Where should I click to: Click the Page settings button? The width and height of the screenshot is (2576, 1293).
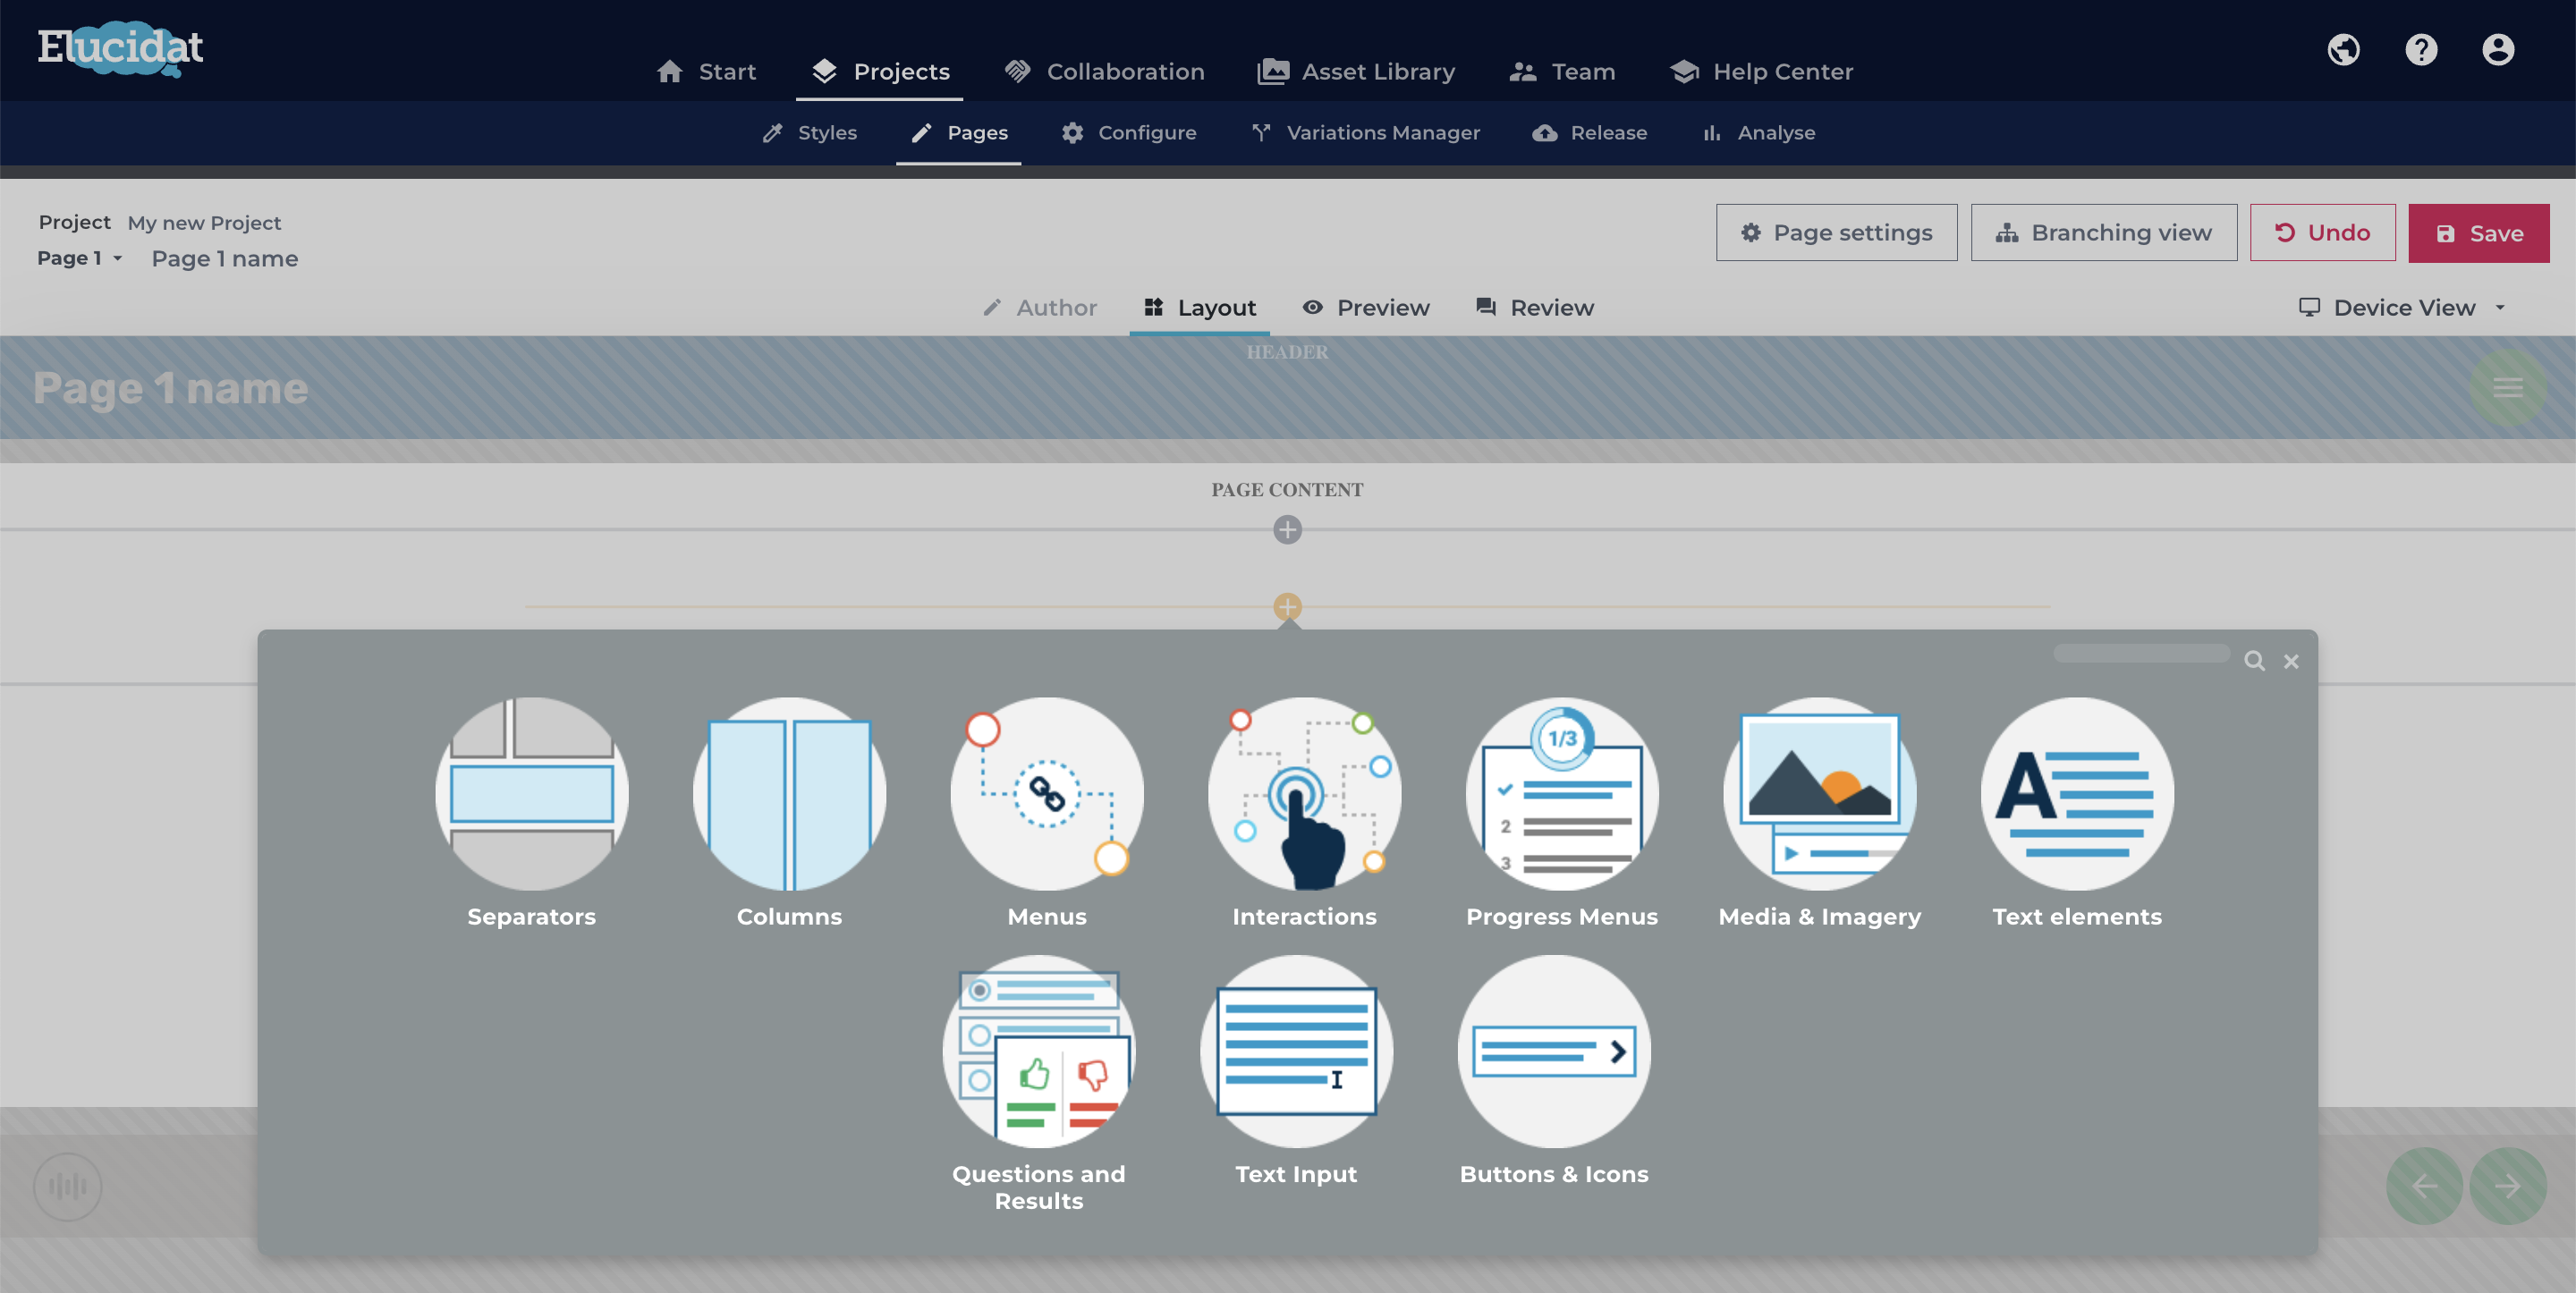(1836, 233)
